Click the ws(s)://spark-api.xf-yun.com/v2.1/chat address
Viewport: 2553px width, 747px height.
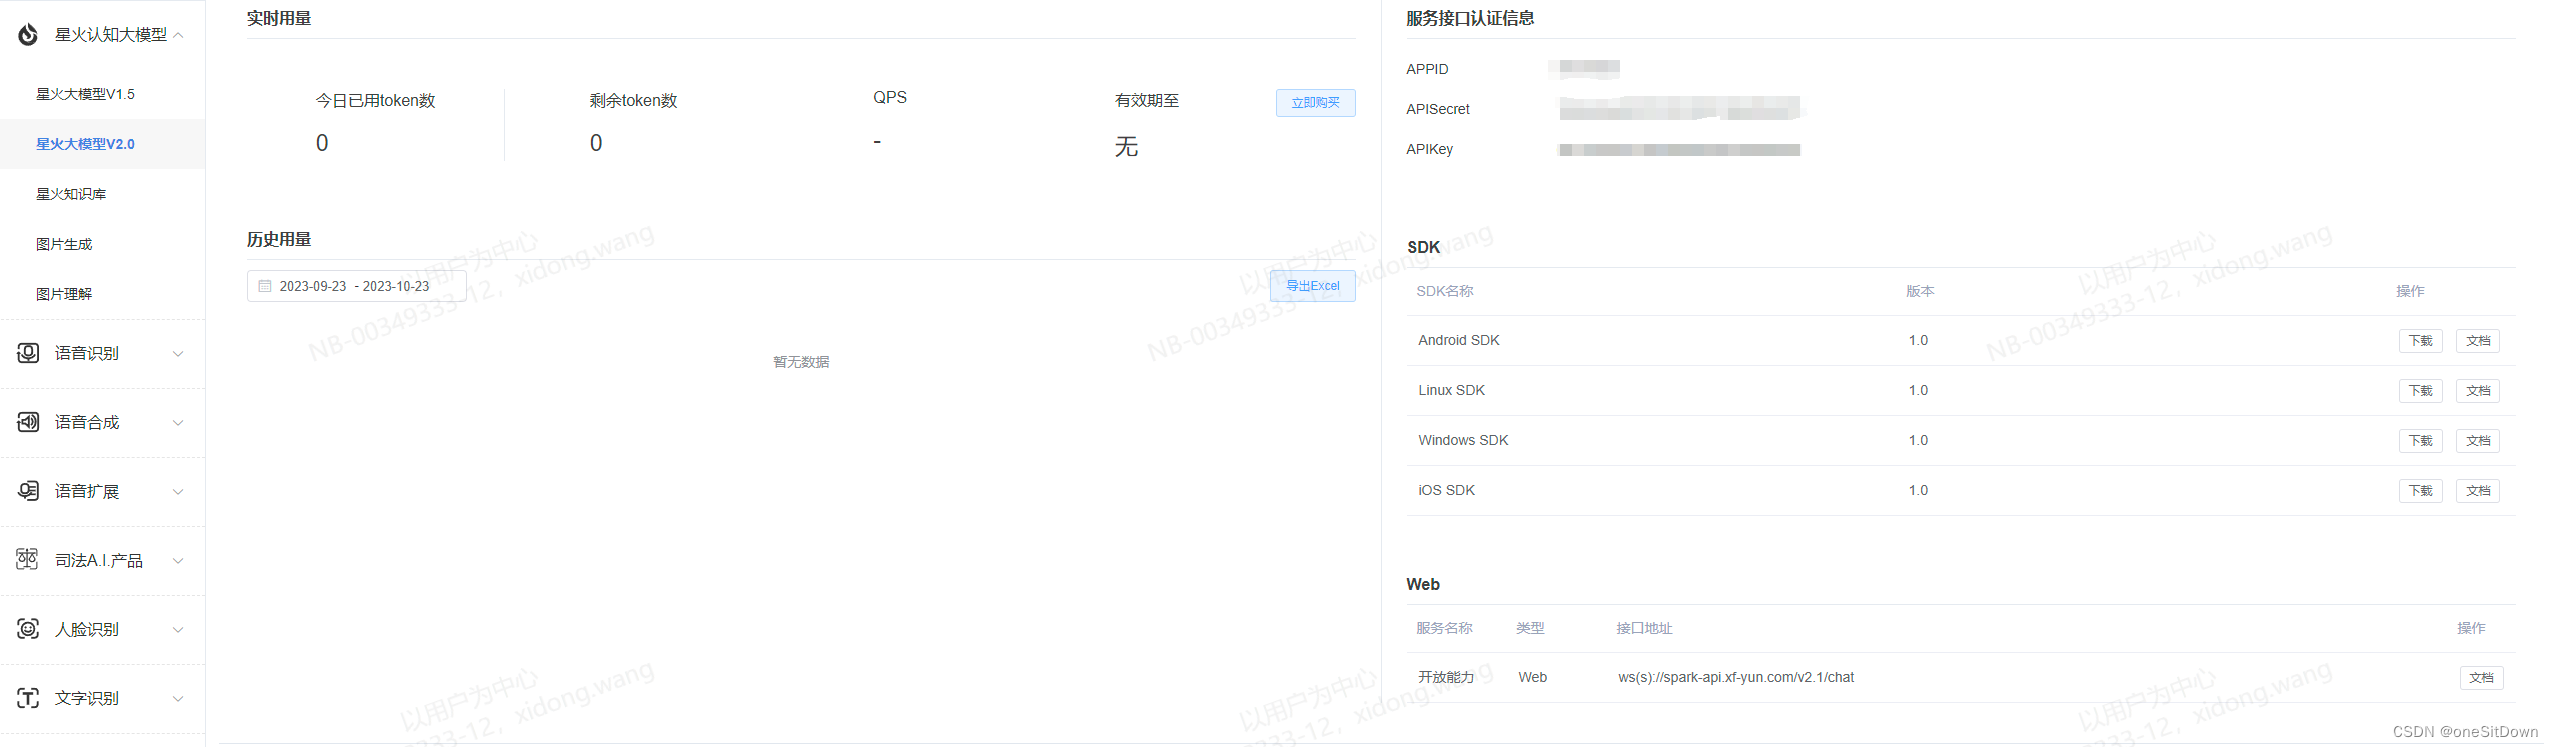click(1736, 678)
